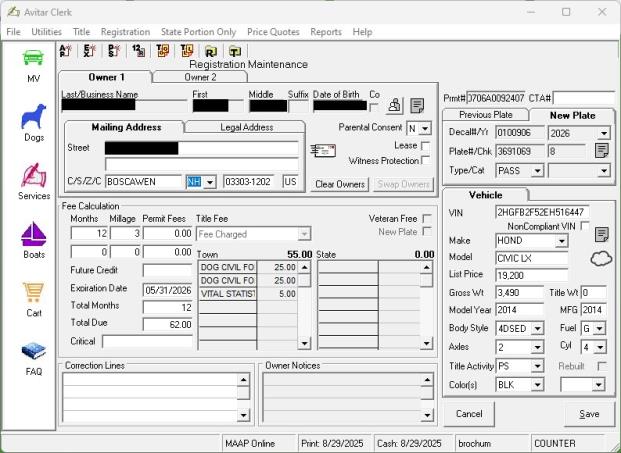Viewport: 621px width, 453px height.
Task: Open the state NH dropdown
Action: click(210, 182)
